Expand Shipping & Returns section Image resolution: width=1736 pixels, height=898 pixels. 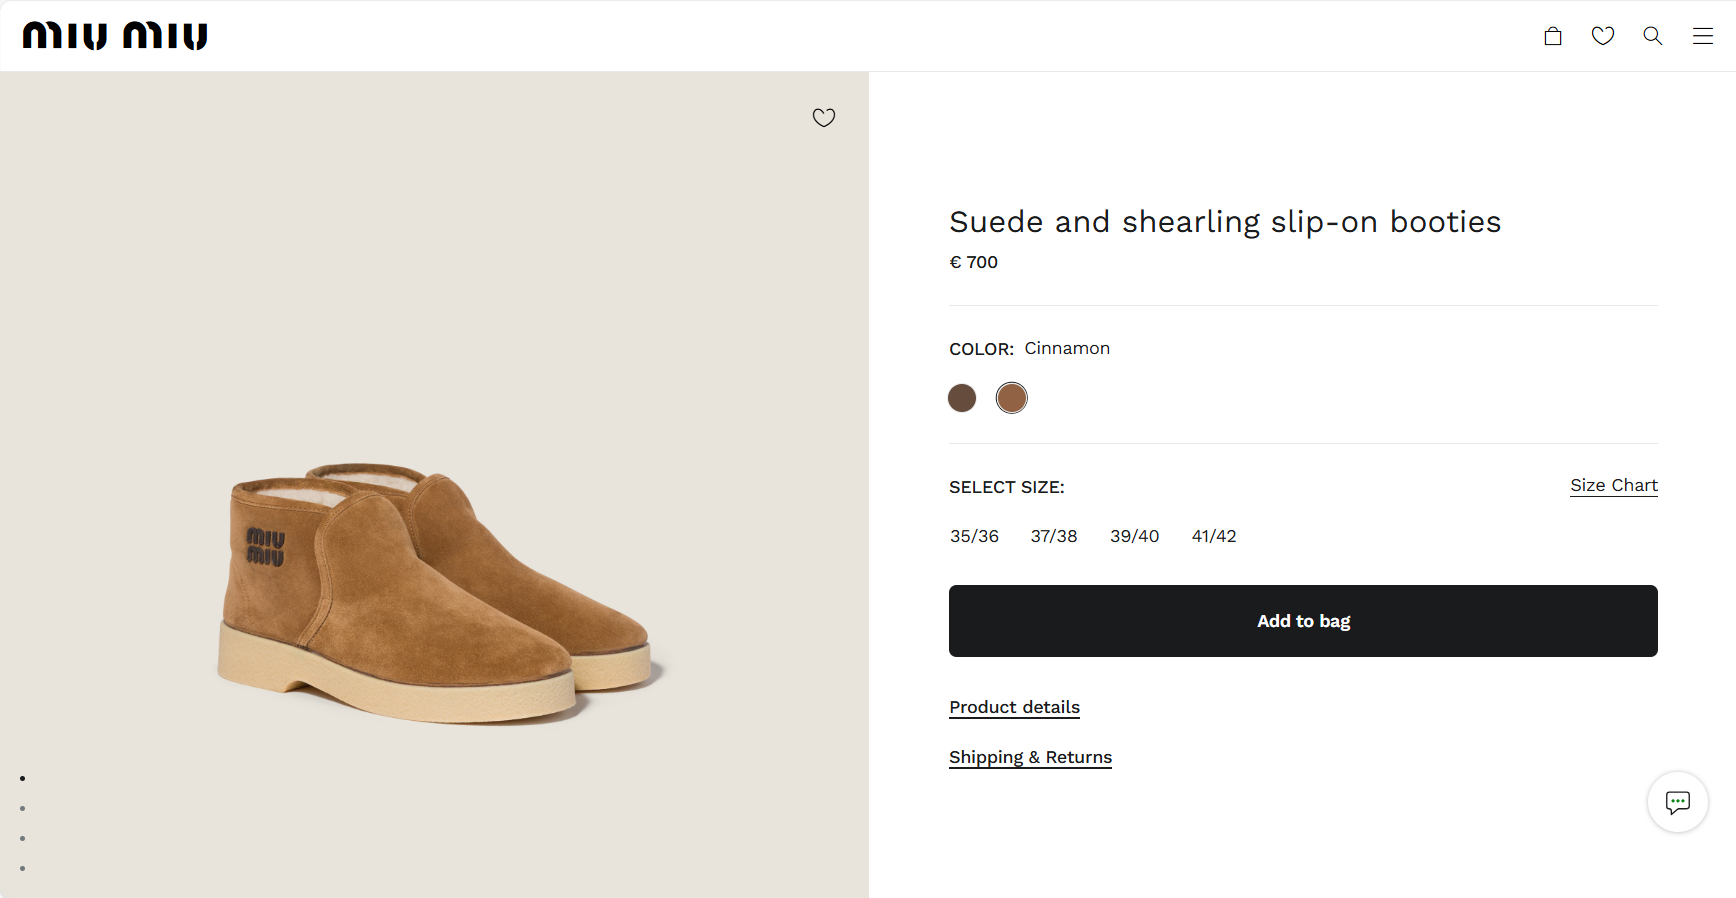[1030, 757]
